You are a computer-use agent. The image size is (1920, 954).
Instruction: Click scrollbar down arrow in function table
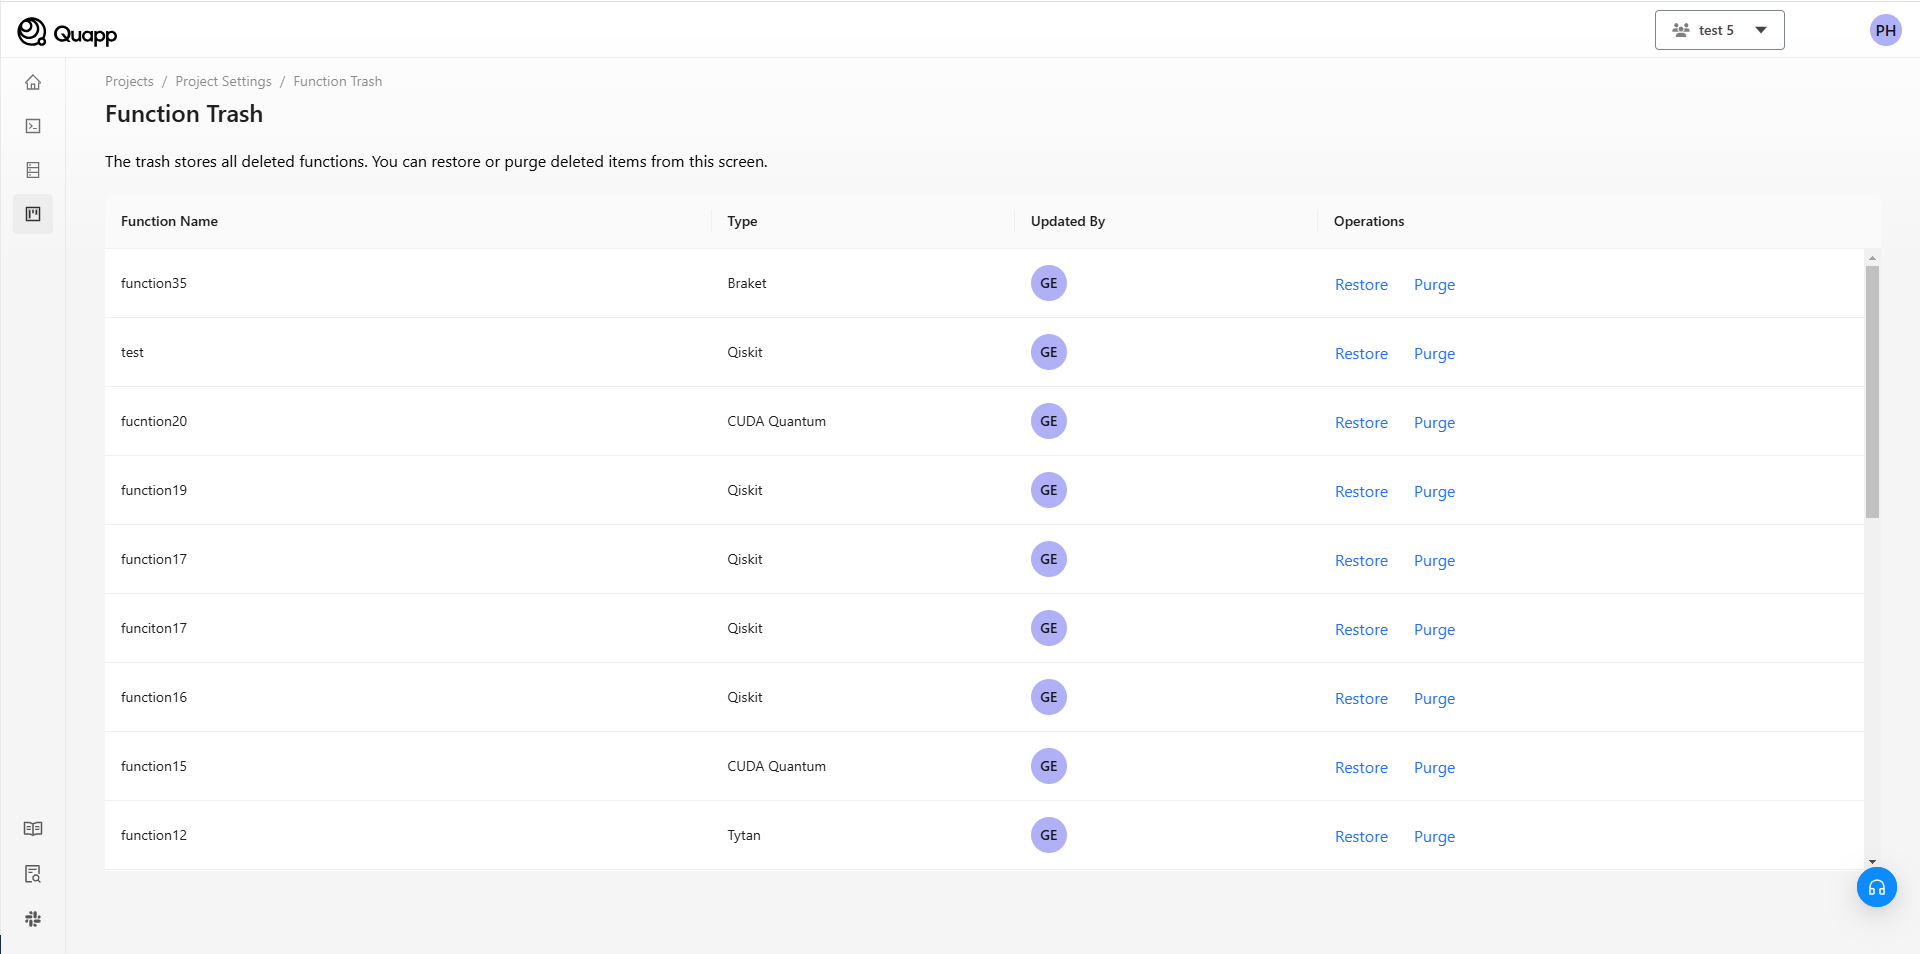[x=1872, y=861]
